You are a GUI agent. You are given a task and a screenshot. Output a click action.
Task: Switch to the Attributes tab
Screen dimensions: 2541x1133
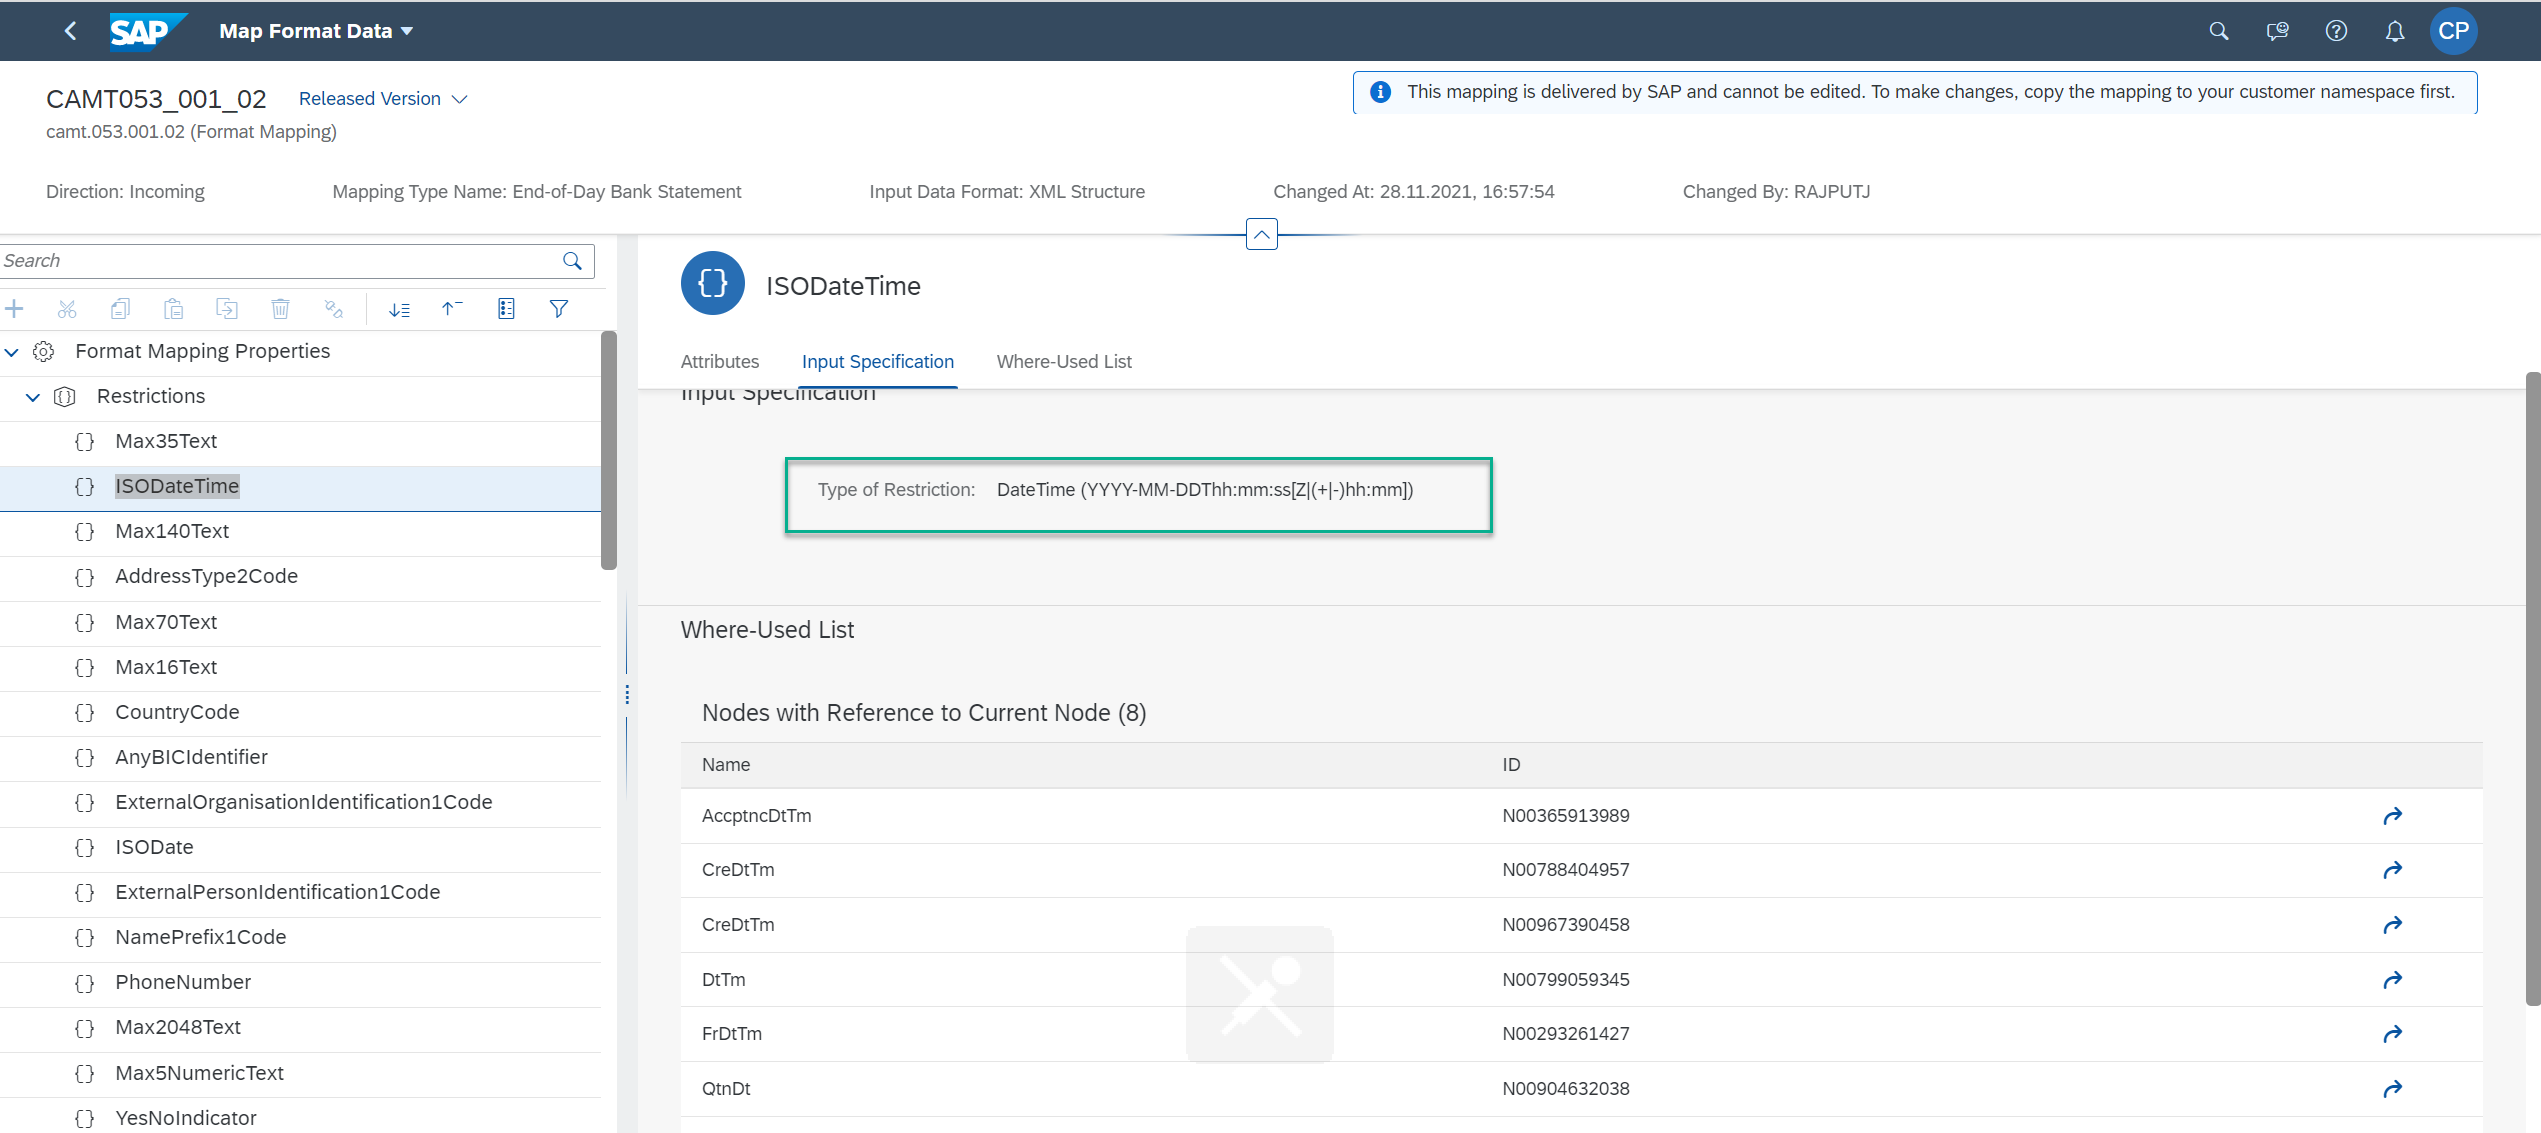[x=720, y=362]
